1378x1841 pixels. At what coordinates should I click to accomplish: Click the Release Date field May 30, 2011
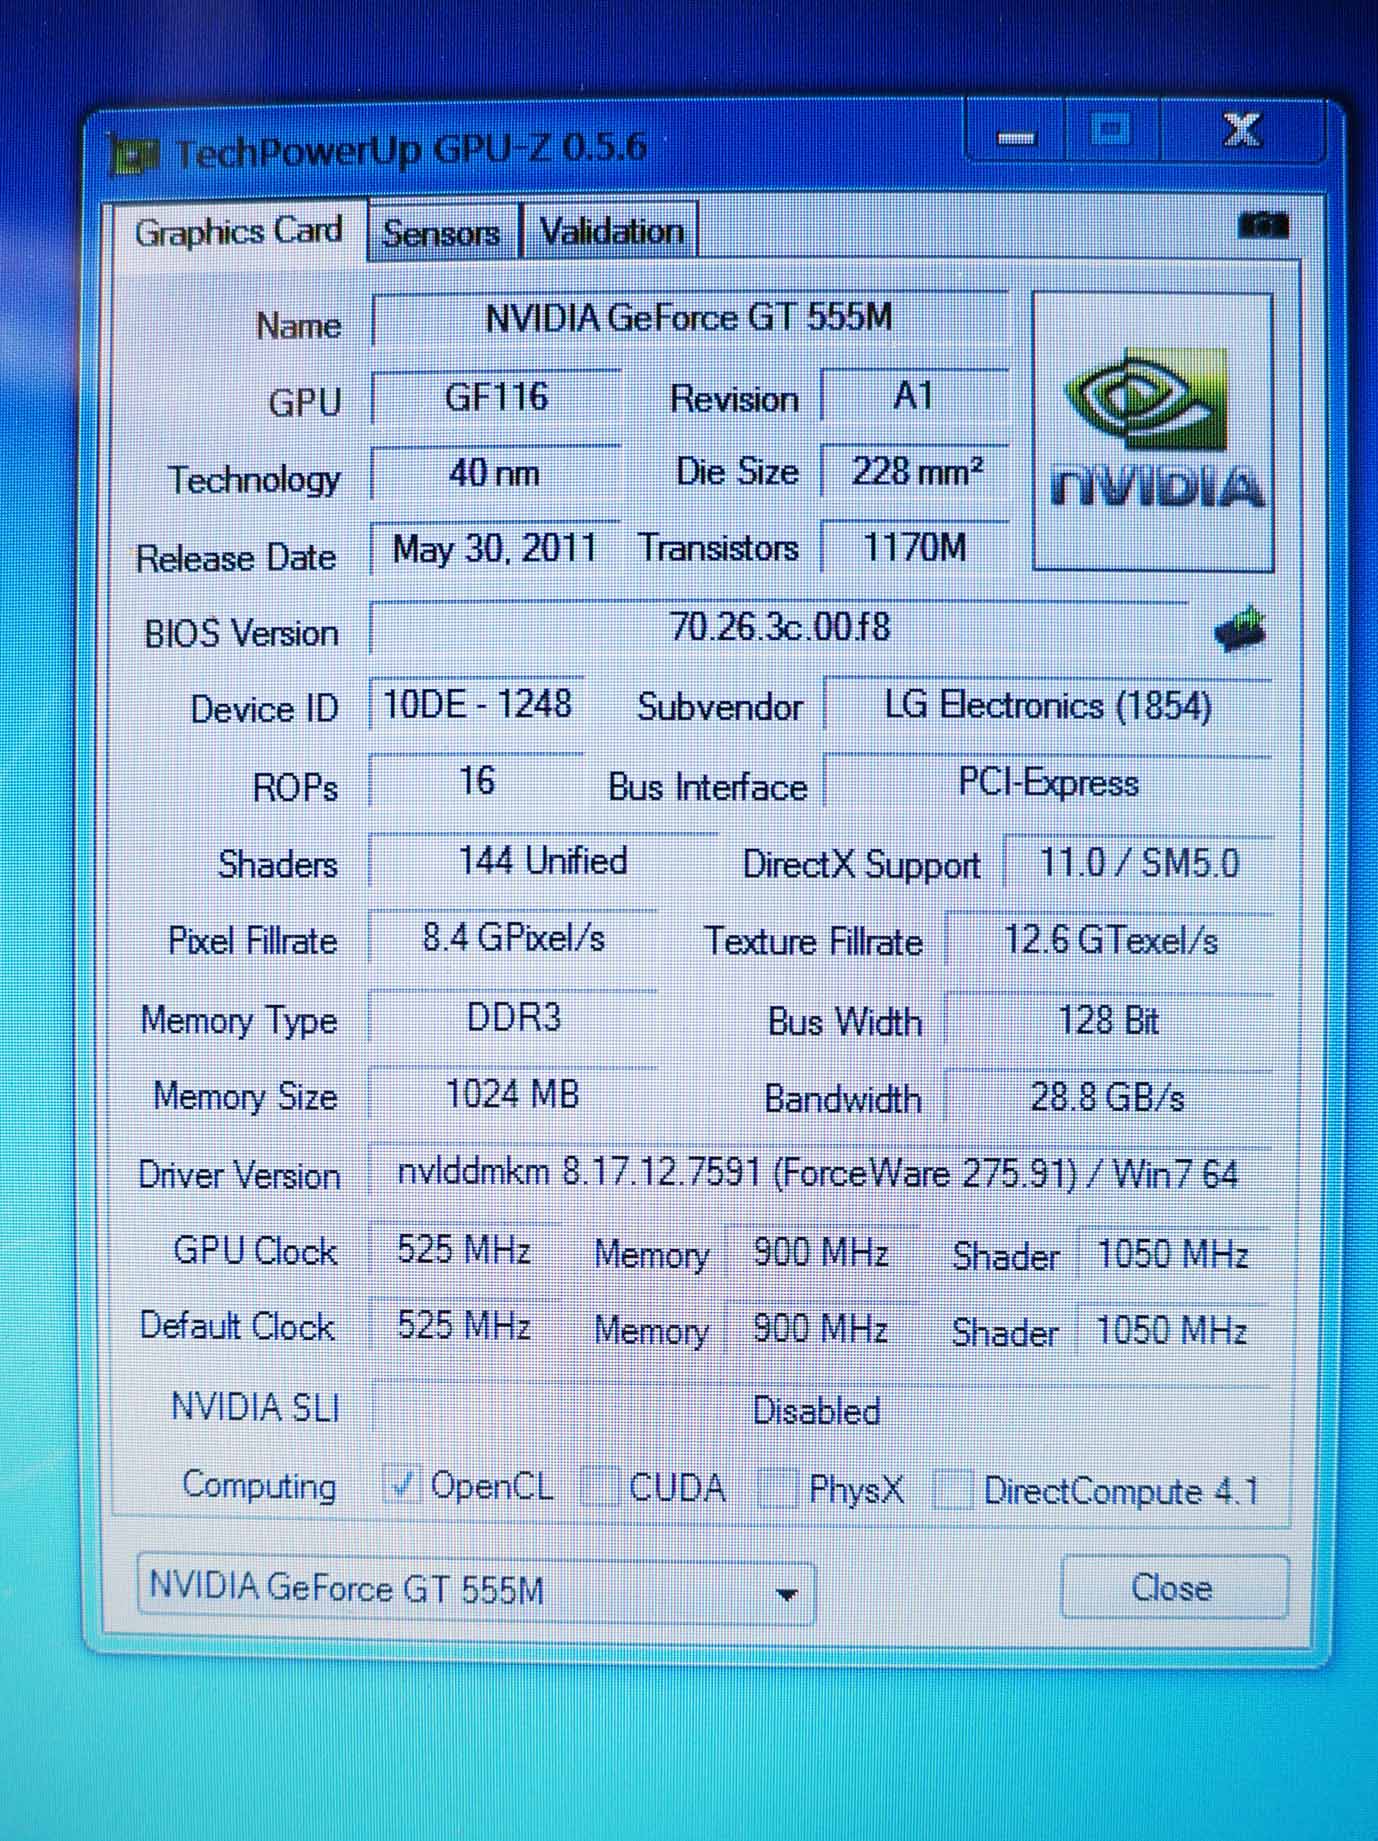click(x=495, y=549)
